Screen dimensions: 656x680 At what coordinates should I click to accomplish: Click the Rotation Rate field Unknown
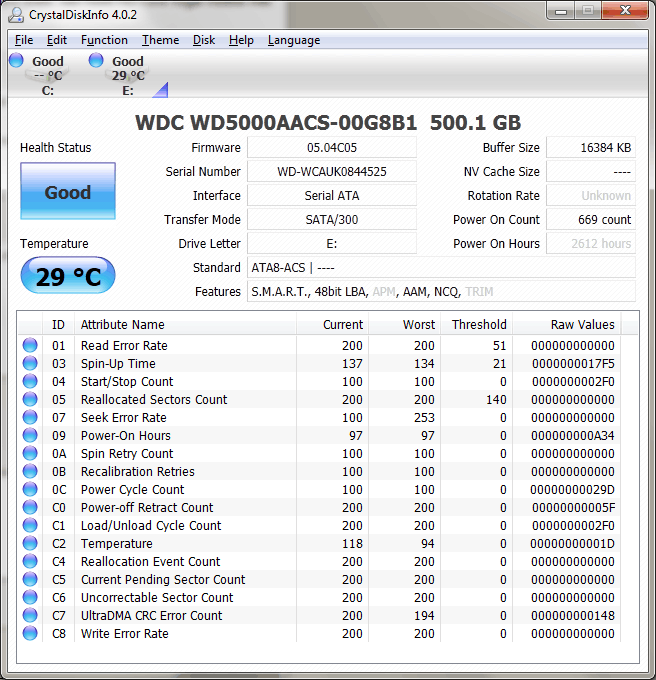(591, 196)
